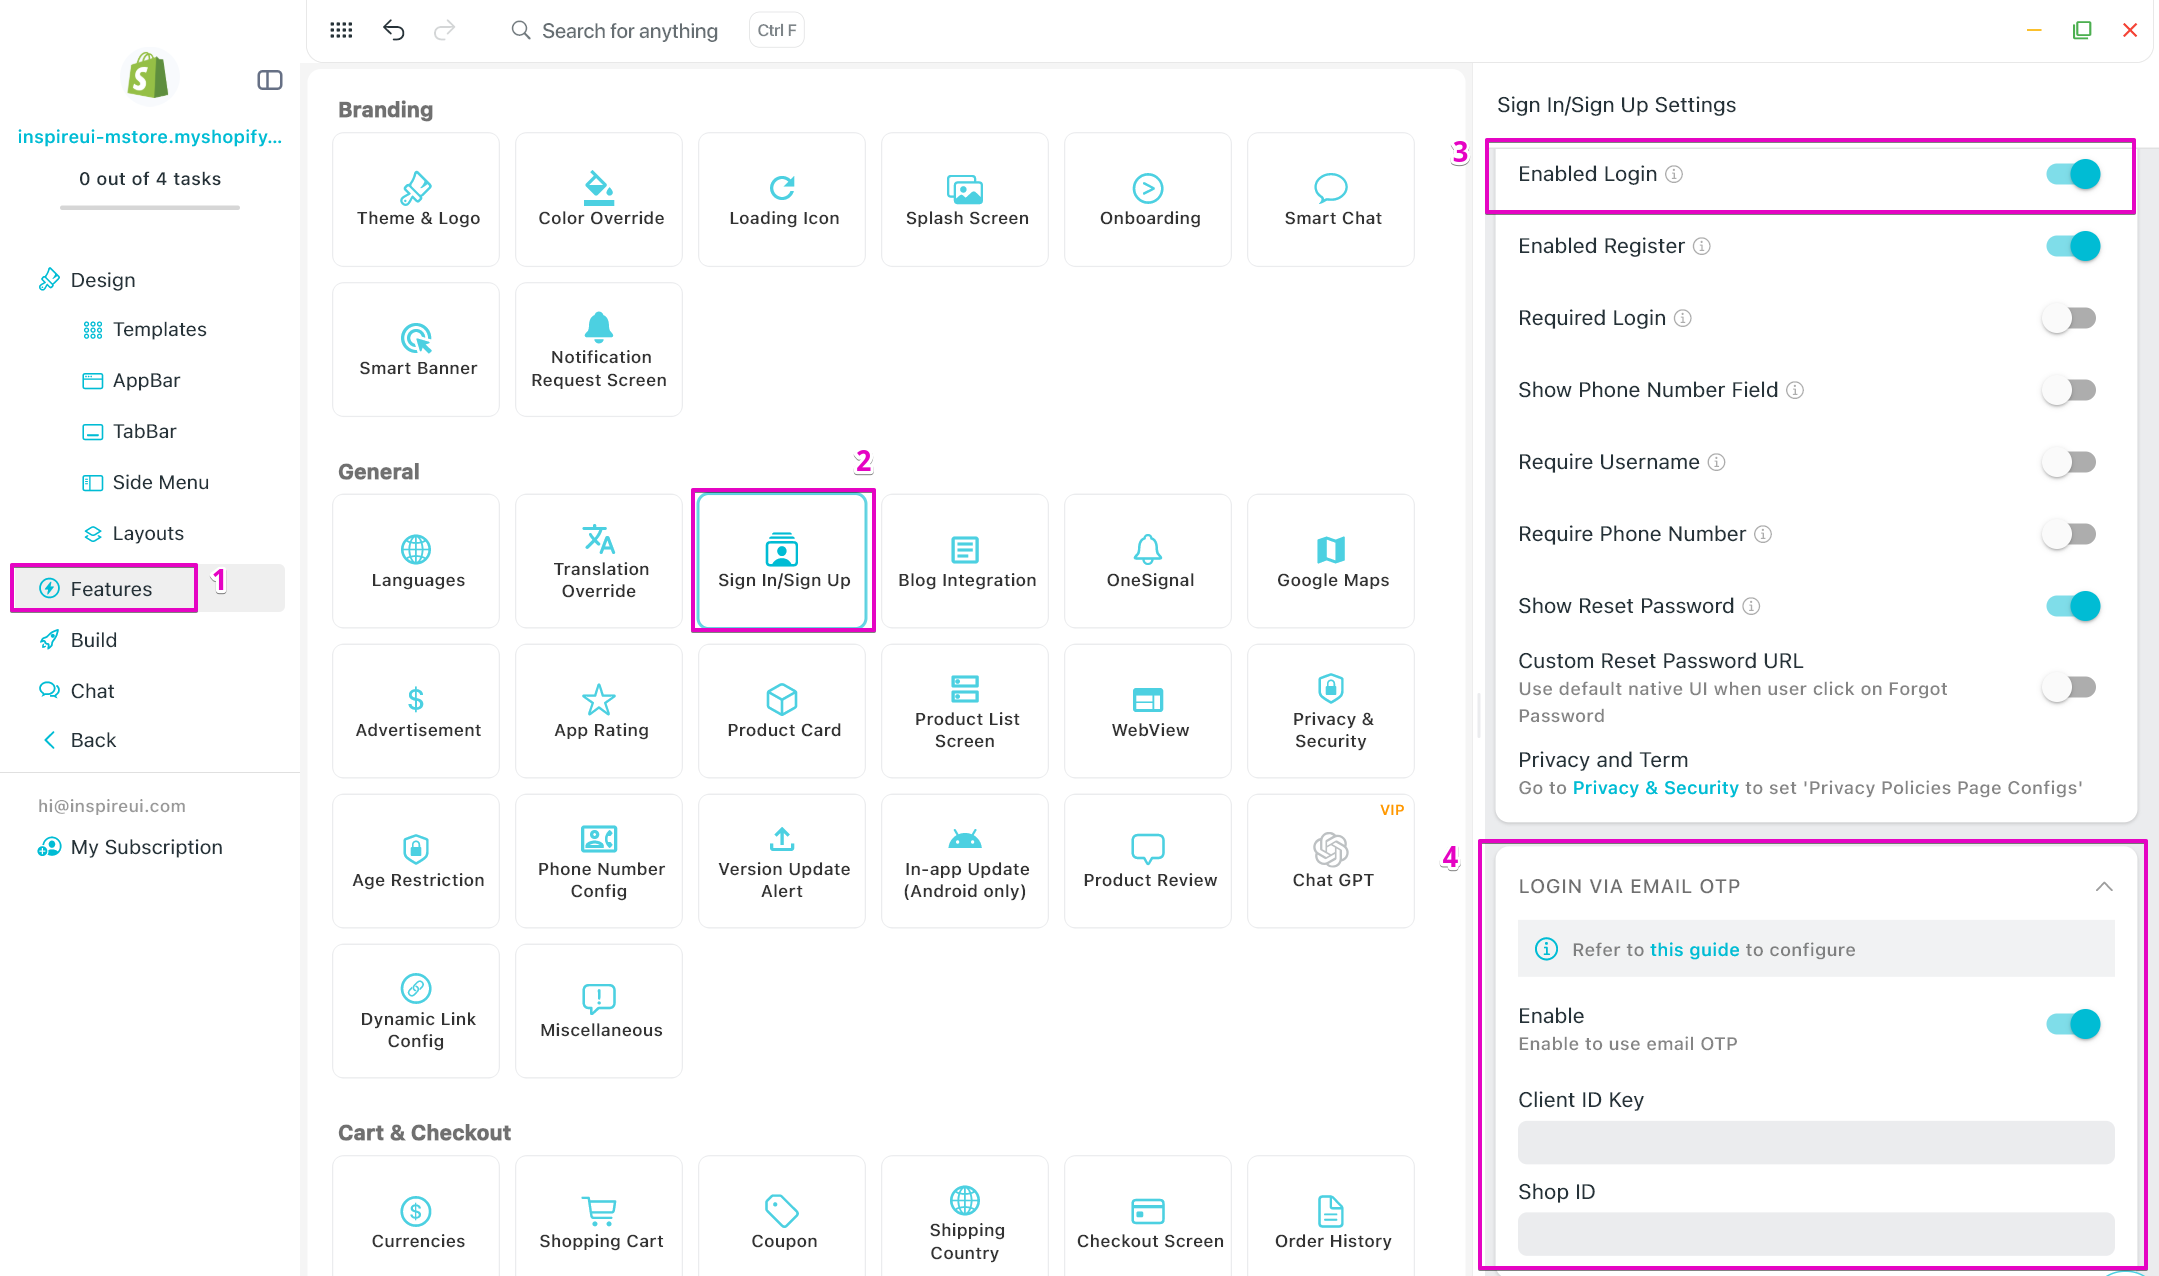Turn on Show Phone Number Field
This screenshot has height=1276, width=2159.
(2068, 390)
